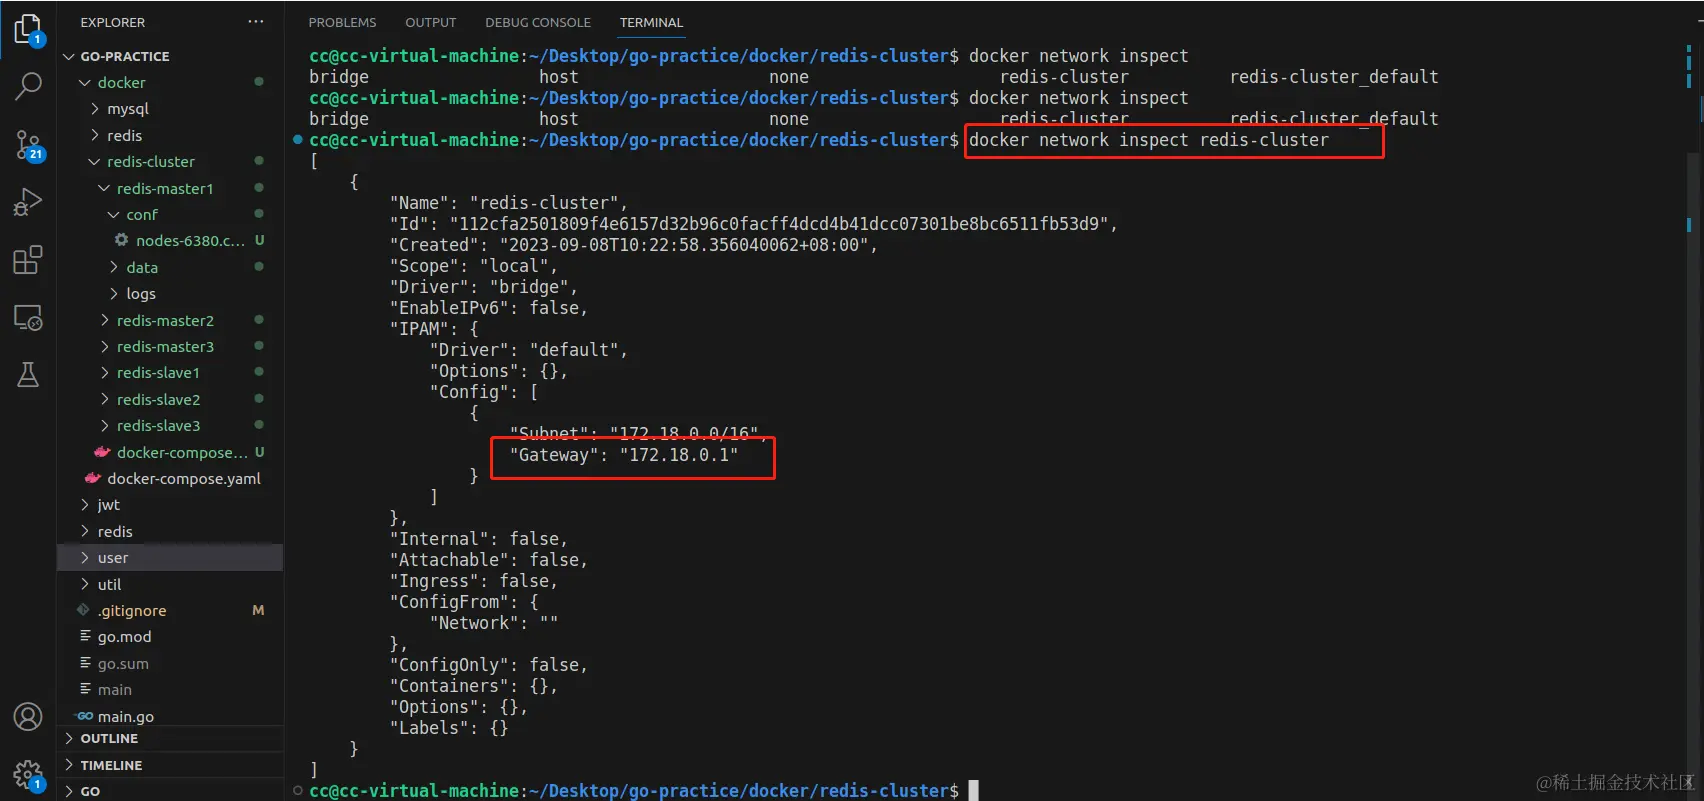
Task: Open the Run and Debug view
Action: pyautogui.click(x=28, y=203)
